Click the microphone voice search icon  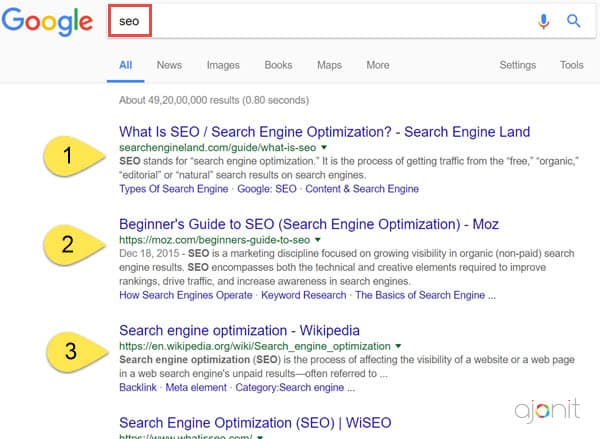click(543, 21)
